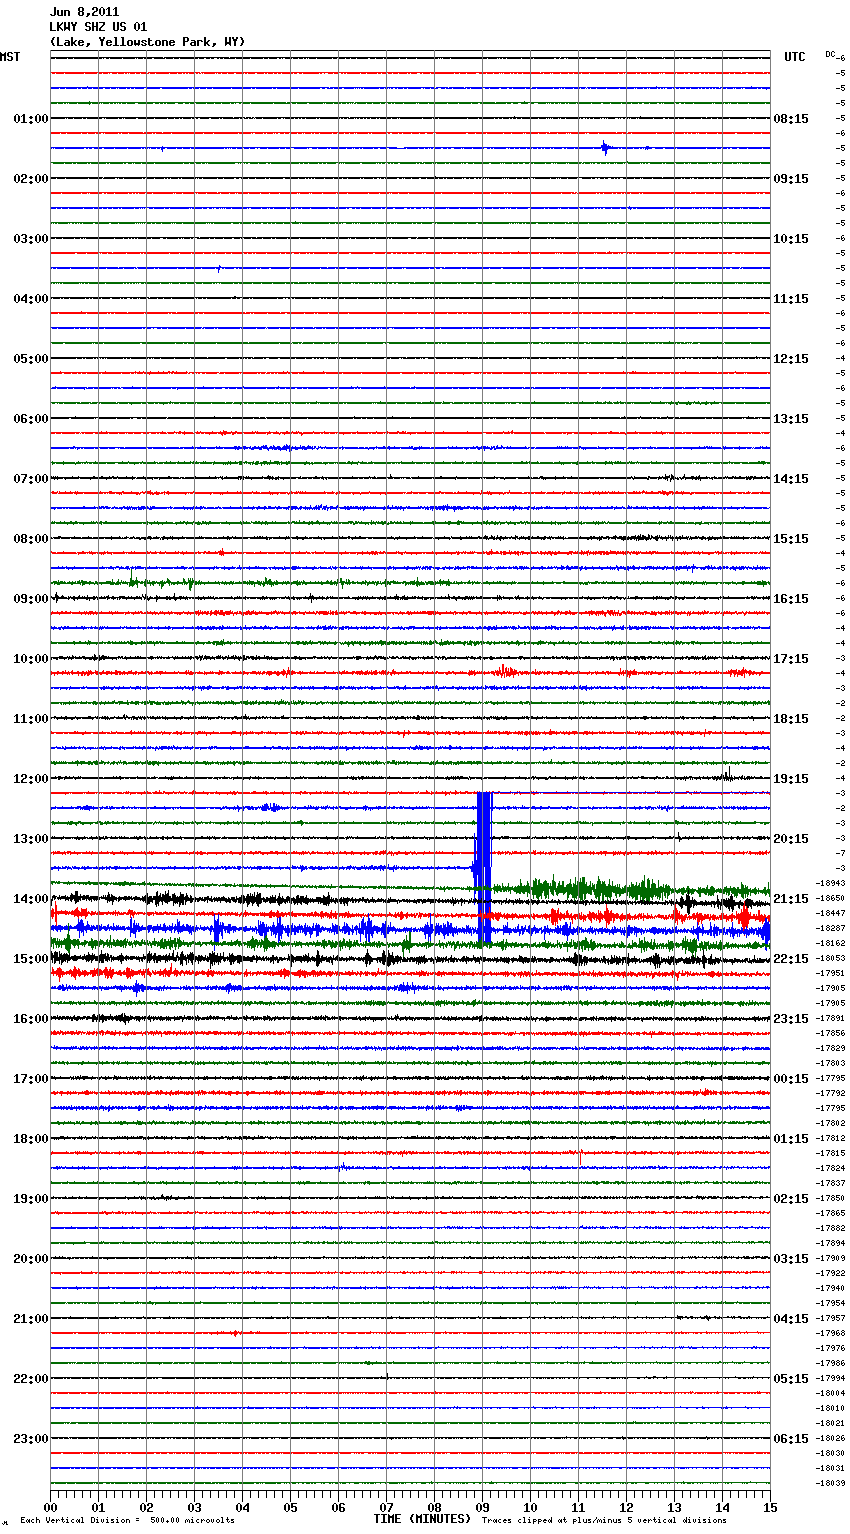Click the DC offset value -17957
Image resolution: width=850 pixels, height=1534 pixels.
coord(831,1318)
